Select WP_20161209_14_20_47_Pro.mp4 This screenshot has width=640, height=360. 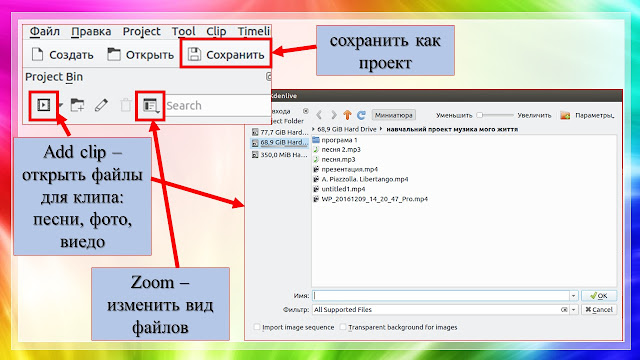point(370,199)
